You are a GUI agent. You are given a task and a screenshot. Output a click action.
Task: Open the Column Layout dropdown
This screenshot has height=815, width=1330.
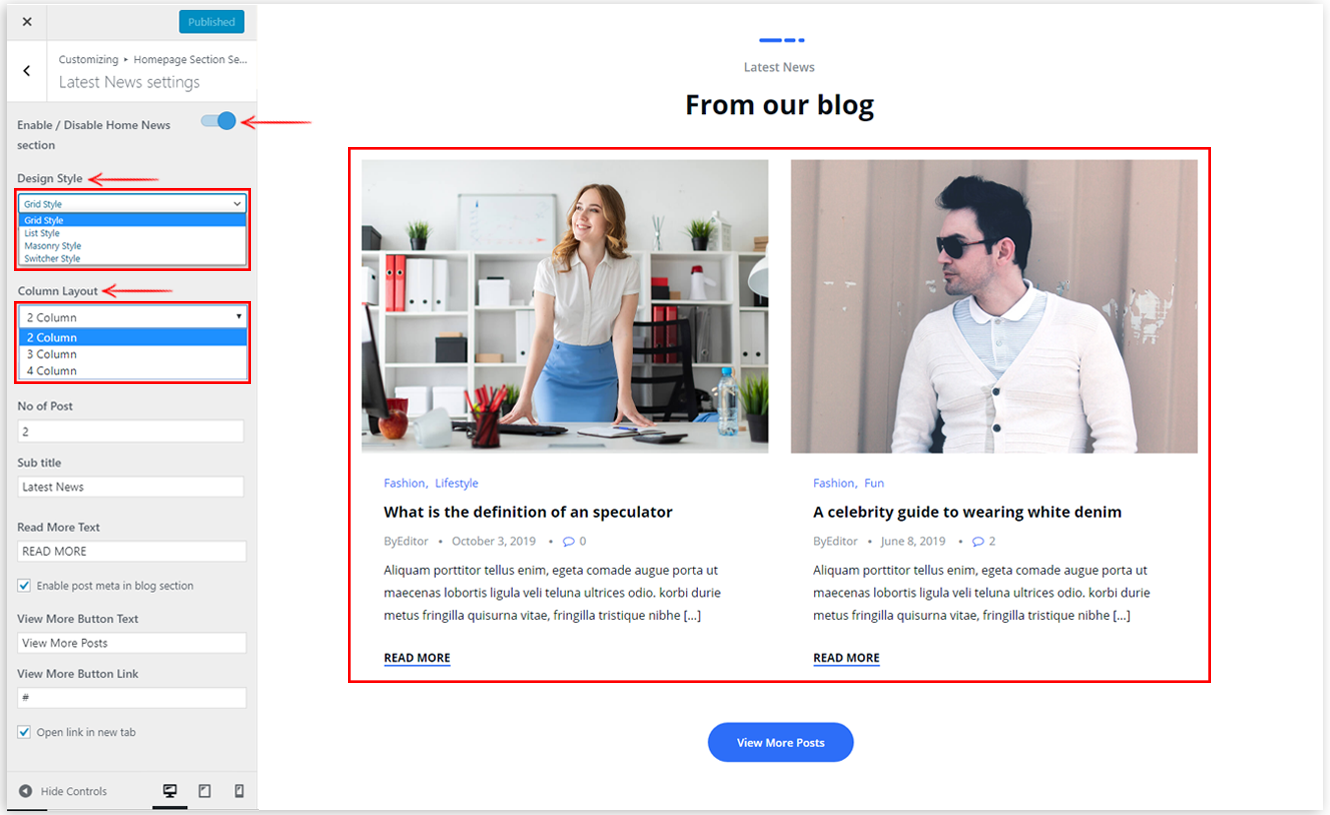click(132, 317)
